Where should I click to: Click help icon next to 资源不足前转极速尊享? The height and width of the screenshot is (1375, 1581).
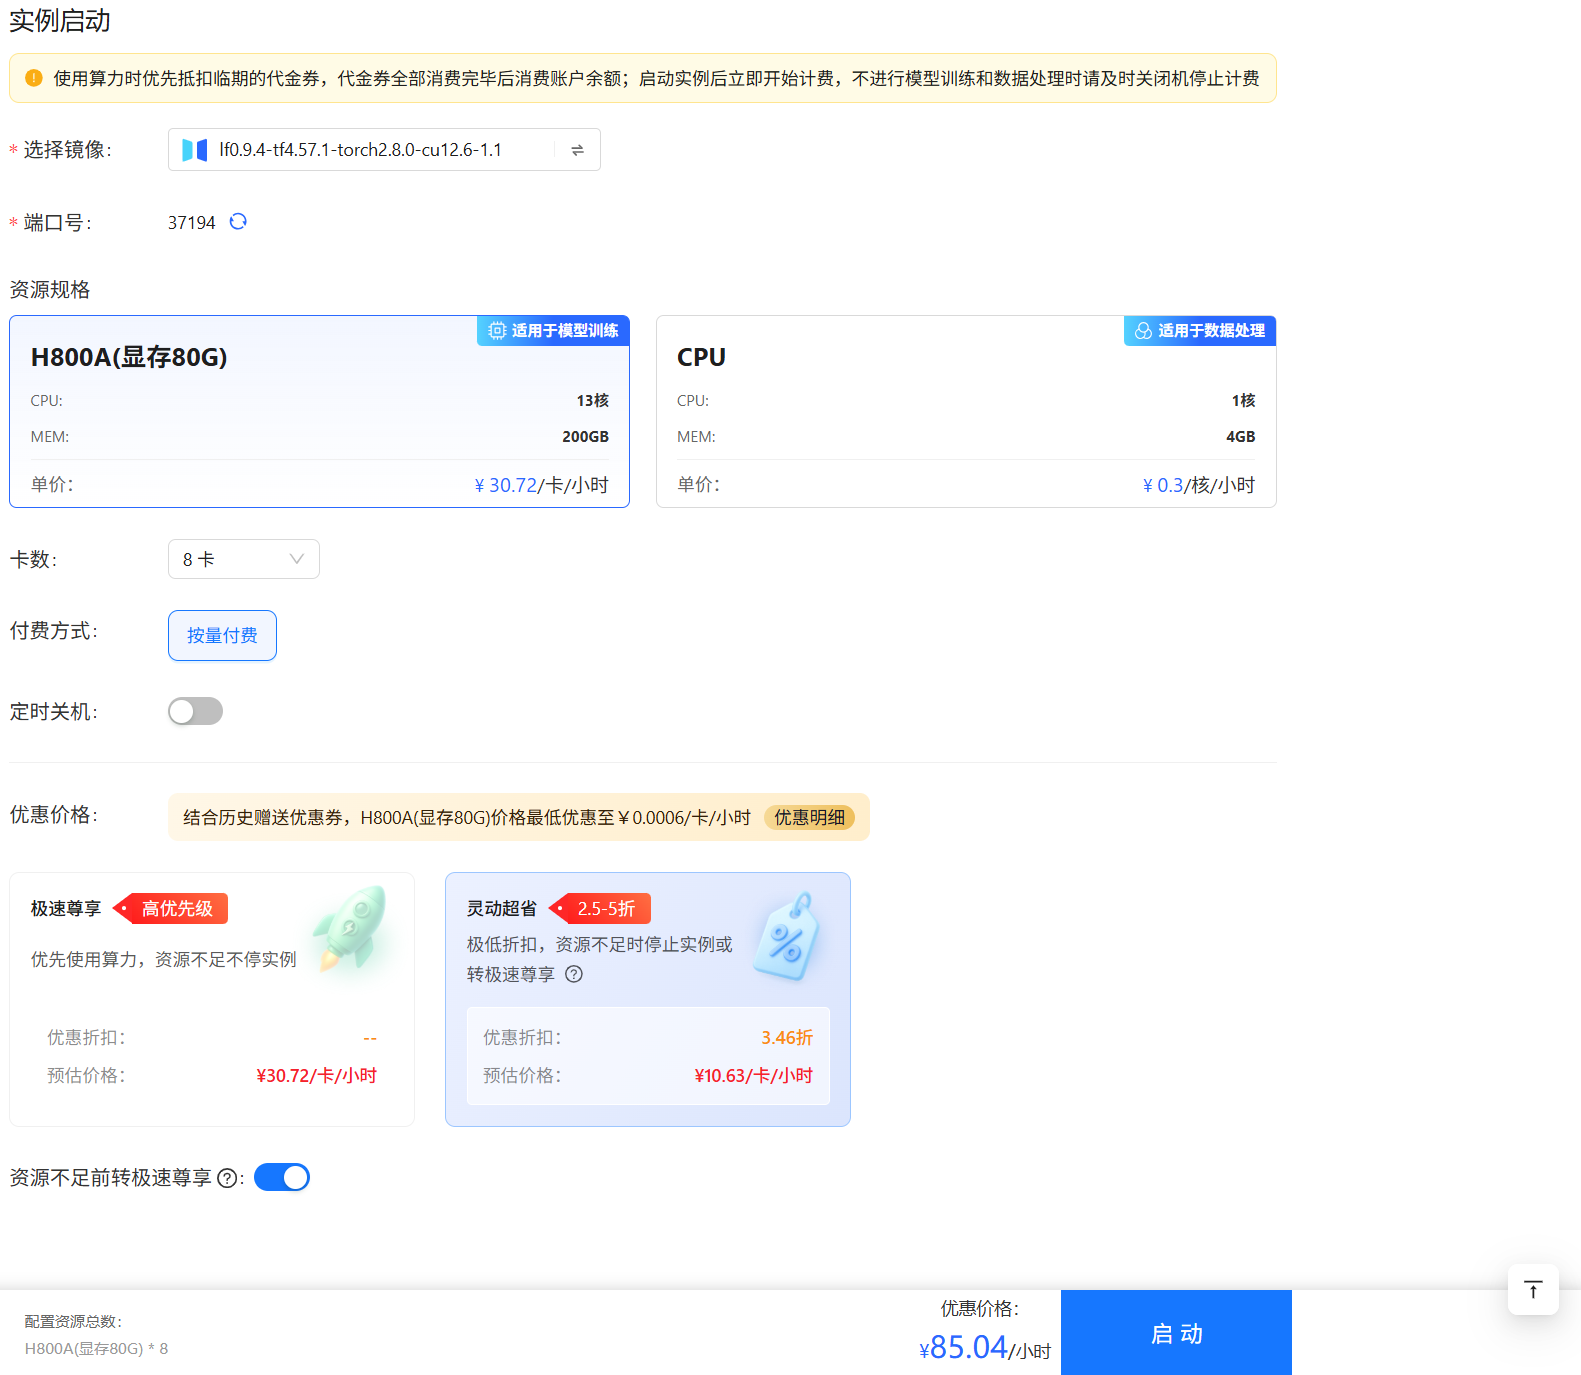click(x=227, y=1178)
